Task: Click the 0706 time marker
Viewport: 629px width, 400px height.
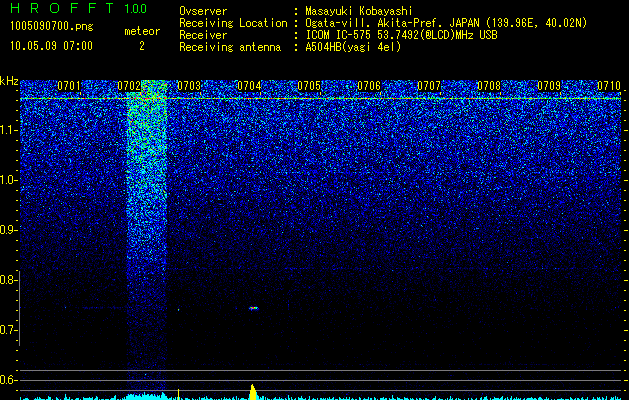Action: (369, 86)
